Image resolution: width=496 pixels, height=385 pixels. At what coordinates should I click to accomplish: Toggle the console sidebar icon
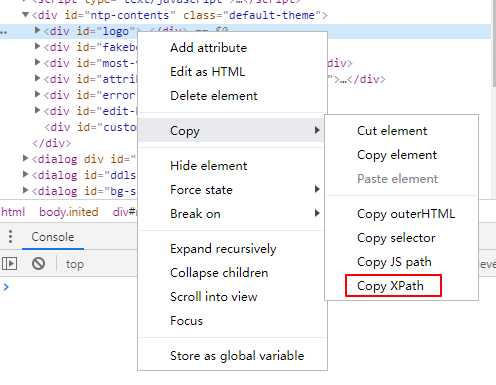(9, 264)
